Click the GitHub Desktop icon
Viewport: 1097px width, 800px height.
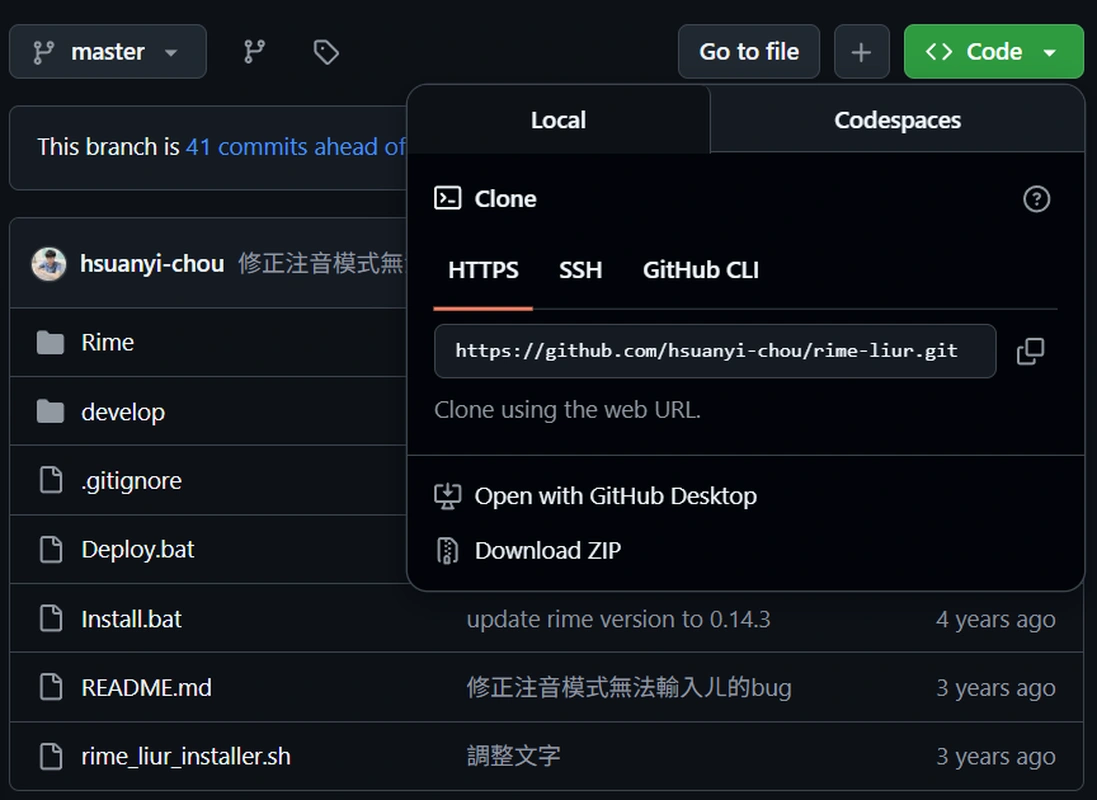pos(447,496)
